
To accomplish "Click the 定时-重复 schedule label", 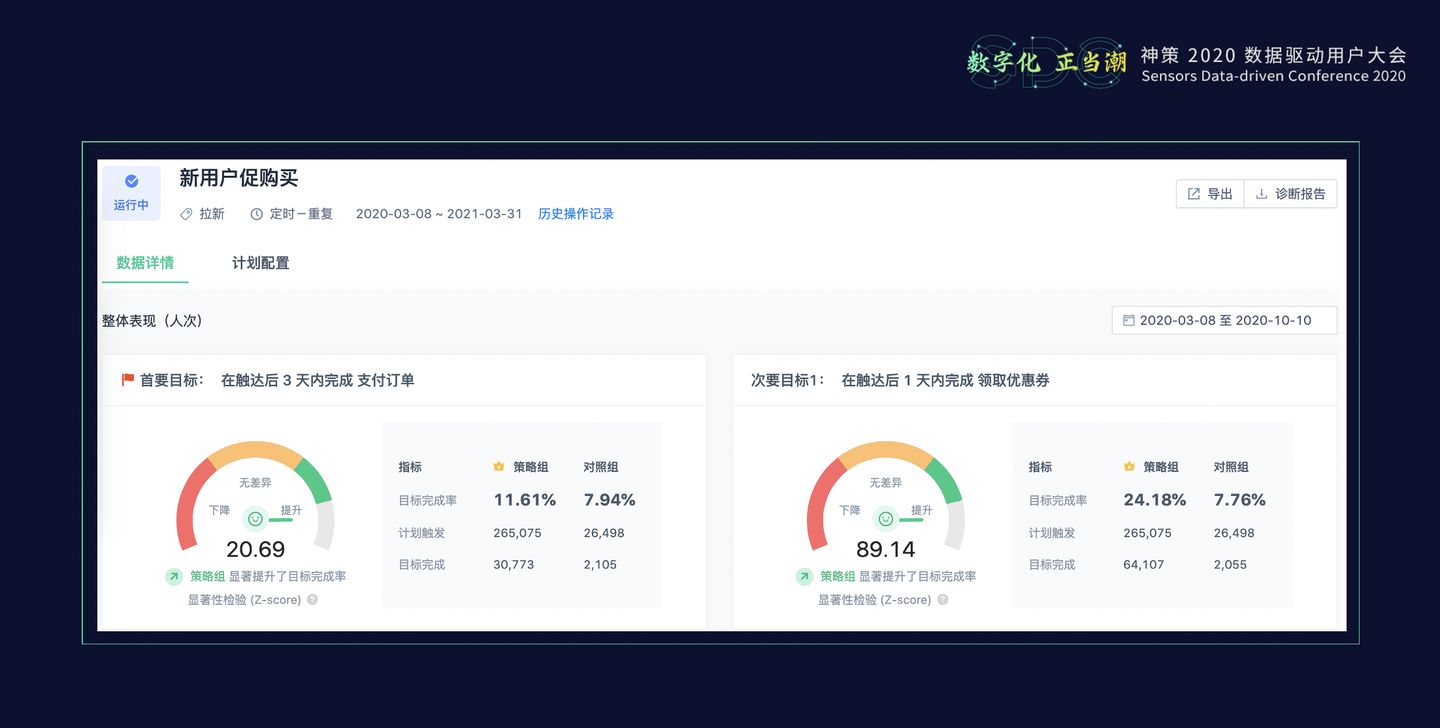I will pyautogui.click(x=301, y=214).
